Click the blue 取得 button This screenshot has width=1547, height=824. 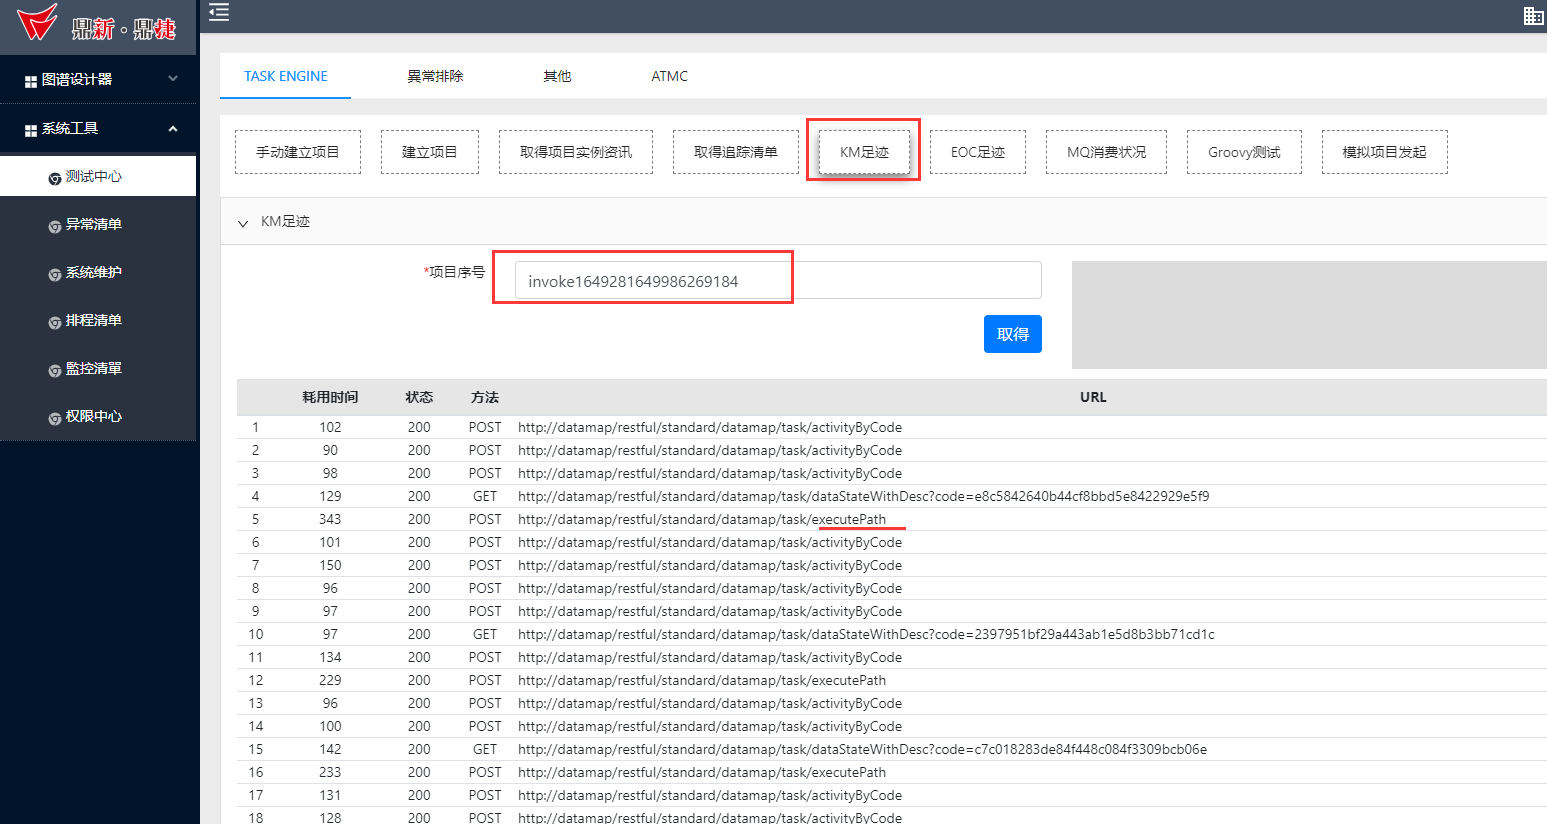coord(1013,334)
